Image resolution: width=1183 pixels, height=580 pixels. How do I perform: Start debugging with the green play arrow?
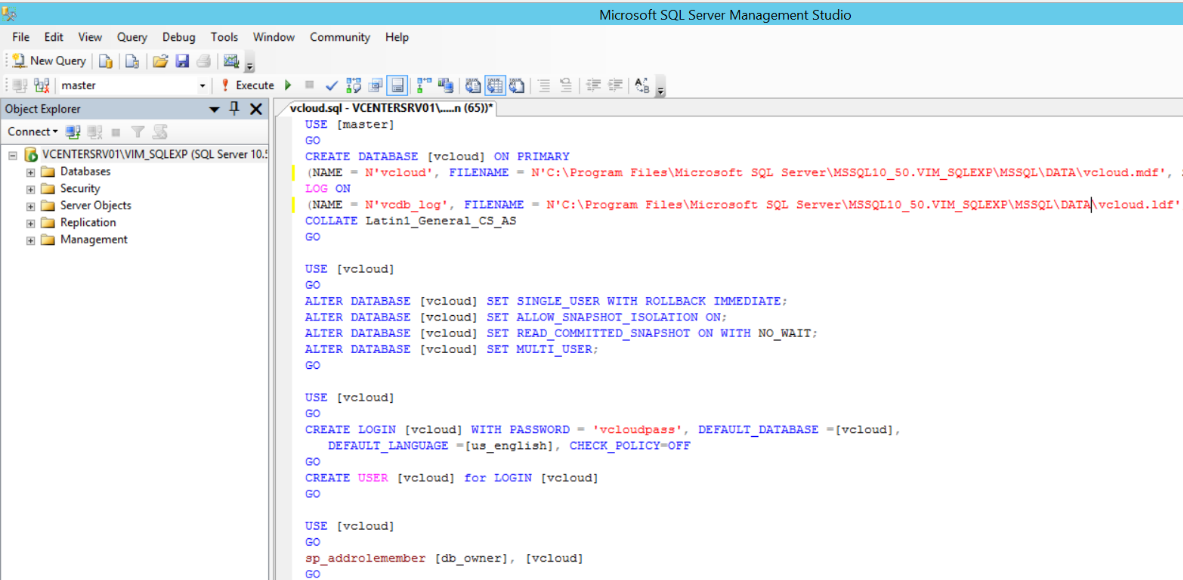point(288,85)
